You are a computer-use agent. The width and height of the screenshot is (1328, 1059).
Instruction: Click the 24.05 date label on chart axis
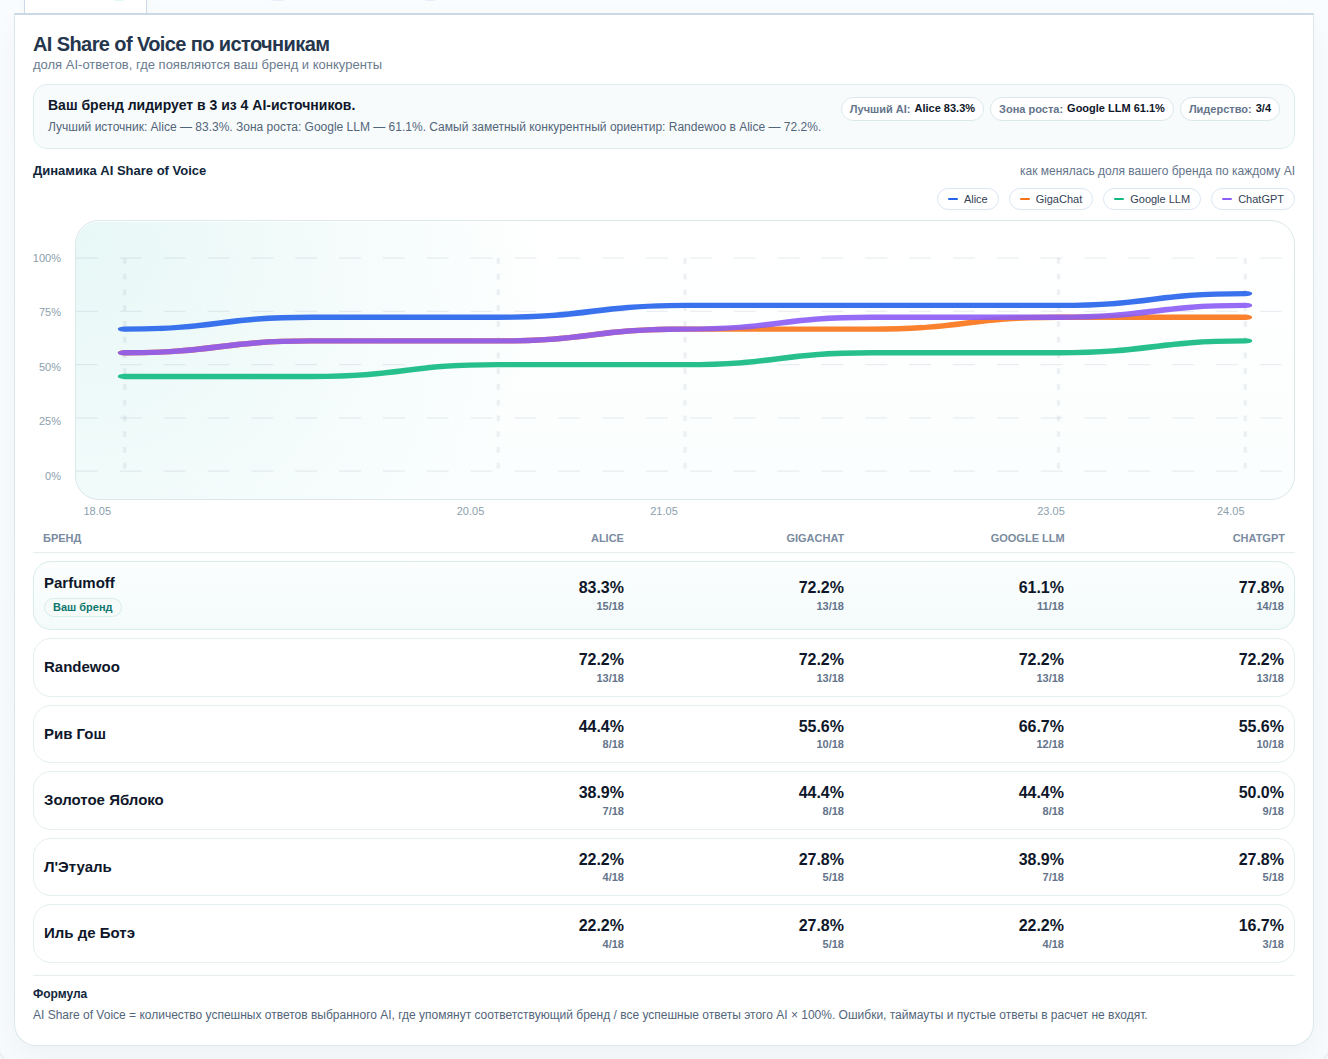click(1231, 511)
